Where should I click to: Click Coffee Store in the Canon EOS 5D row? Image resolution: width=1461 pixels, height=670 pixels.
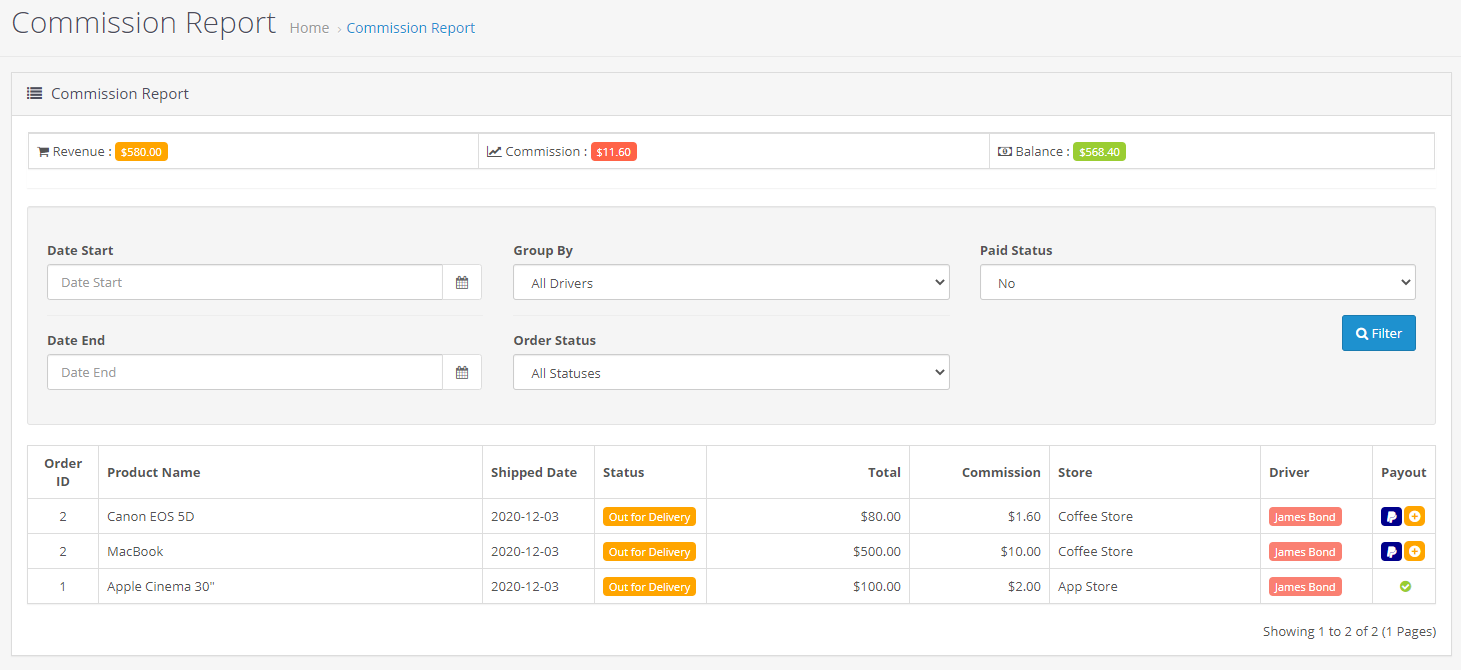pos(1095,517)
